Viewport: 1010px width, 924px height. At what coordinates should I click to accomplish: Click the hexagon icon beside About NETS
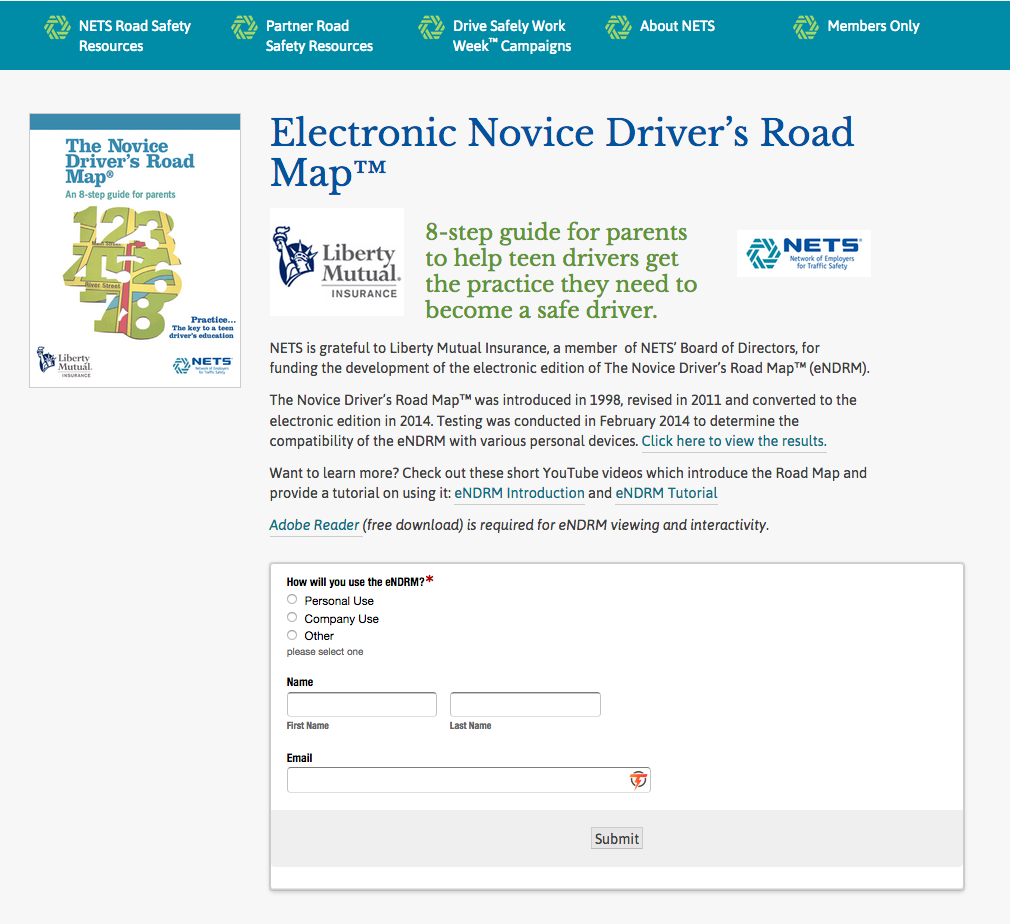coord(618,28)
